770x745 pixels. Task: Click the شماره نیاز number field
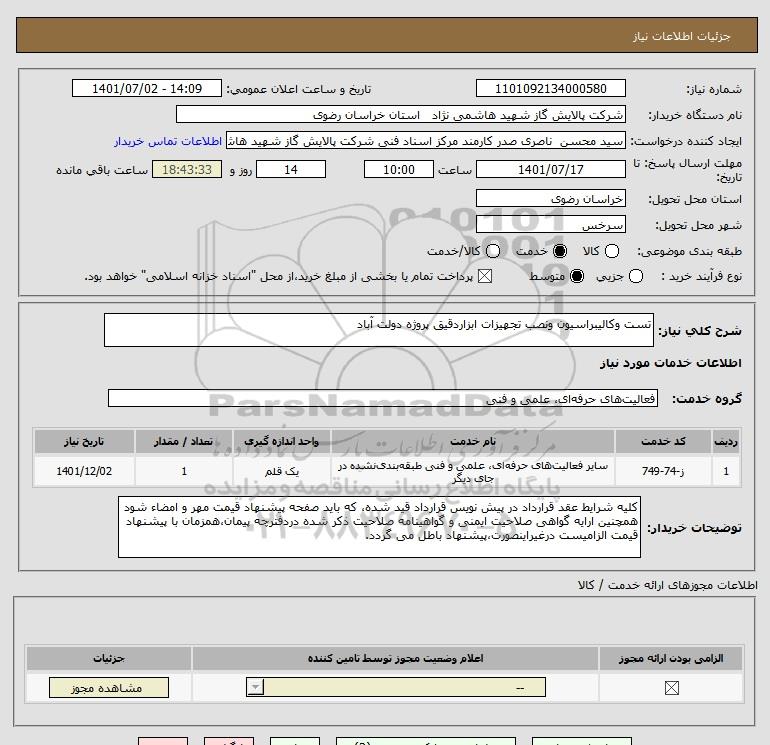tap(550, 88)
